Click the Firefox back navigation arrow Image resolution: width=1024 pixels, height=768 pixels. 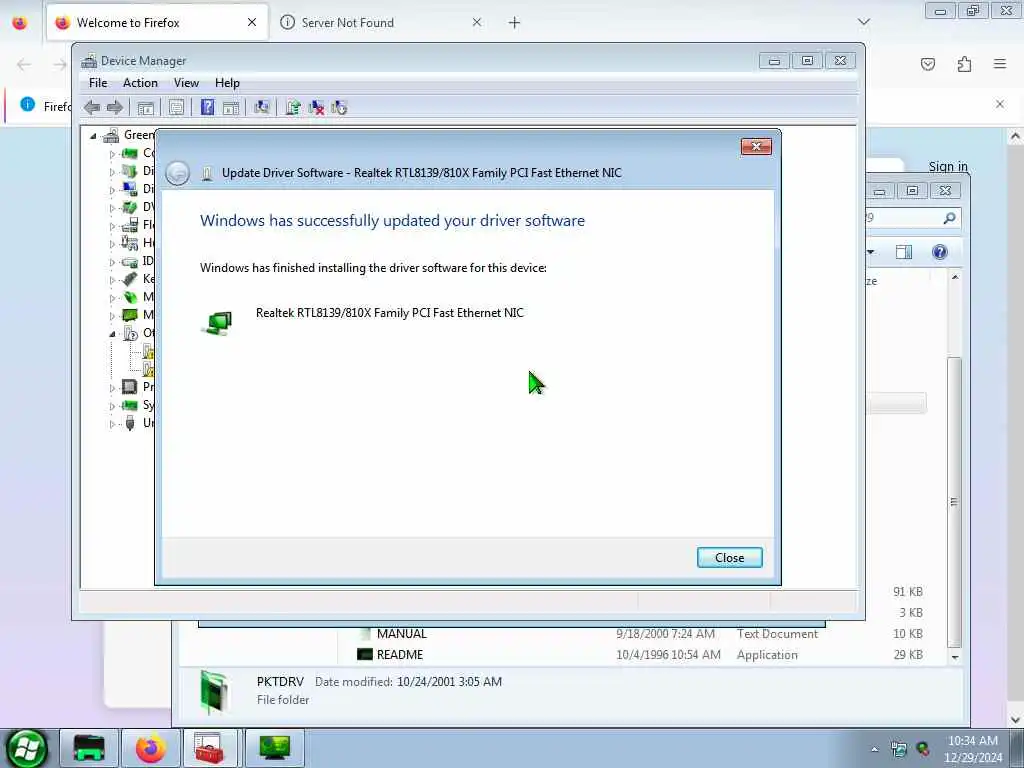(24, 64)
